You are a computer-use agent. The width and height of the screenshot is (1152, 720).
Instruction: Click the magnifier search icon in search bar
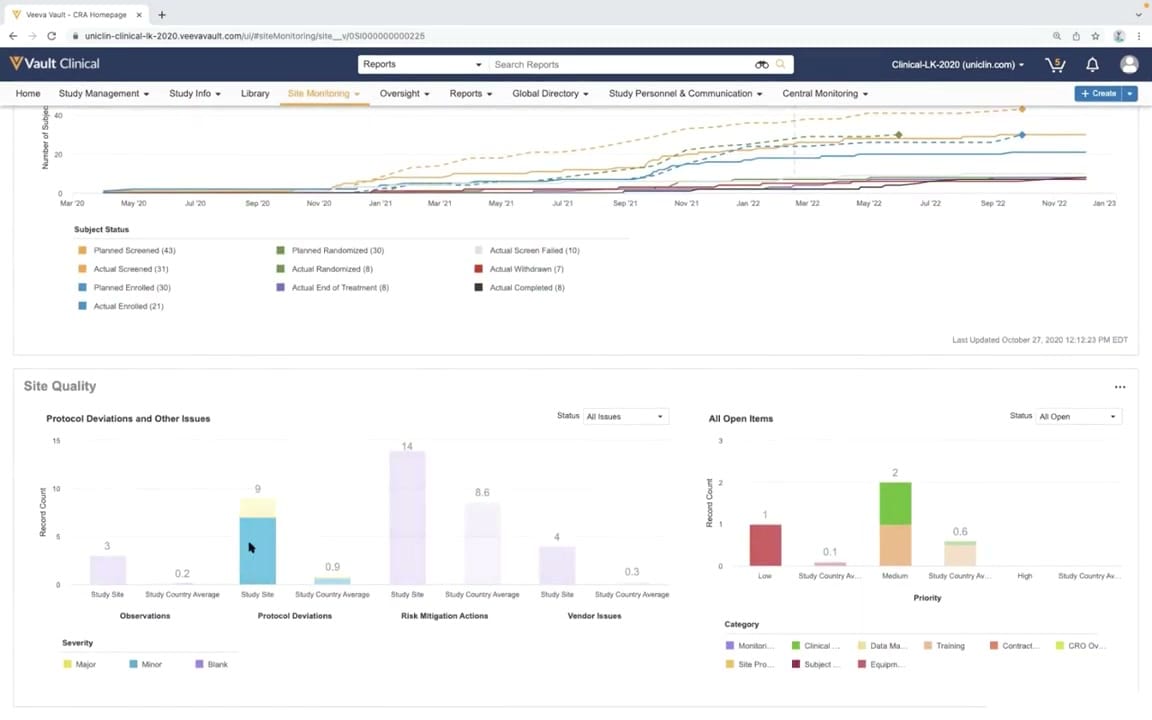pos(781,64)
